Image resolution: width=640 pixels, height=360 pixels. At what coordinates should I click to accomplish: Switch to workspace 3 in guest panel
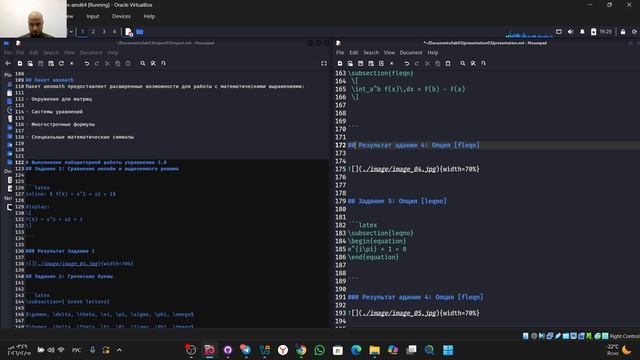pyautogui.click(x=104, y=31)
